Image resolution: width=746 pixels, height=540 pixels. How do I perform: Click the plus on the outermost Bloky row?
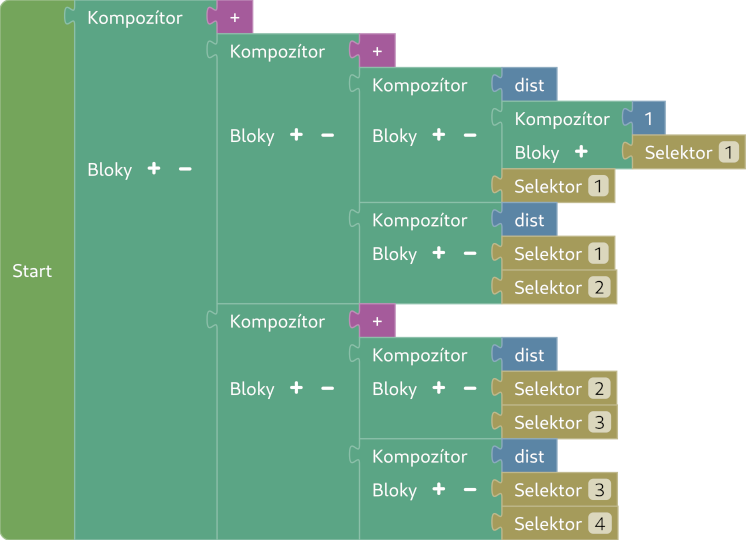click(x=153, y=169)
